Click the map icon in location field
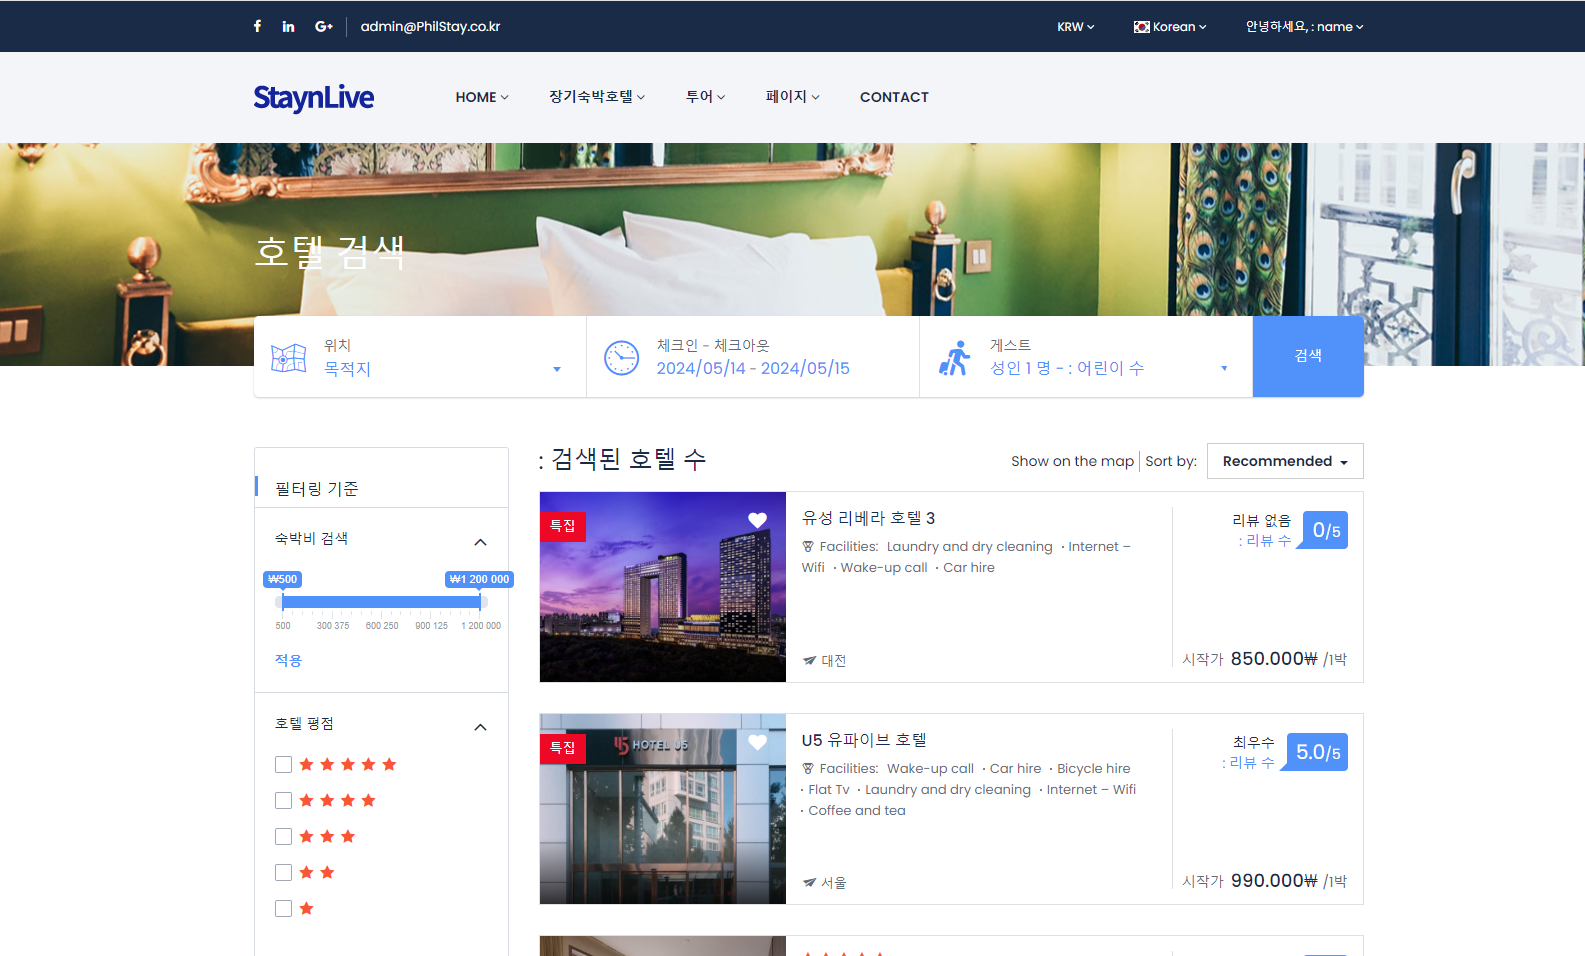The height and width of the screenshot is (956, 1585). point(288,357)
